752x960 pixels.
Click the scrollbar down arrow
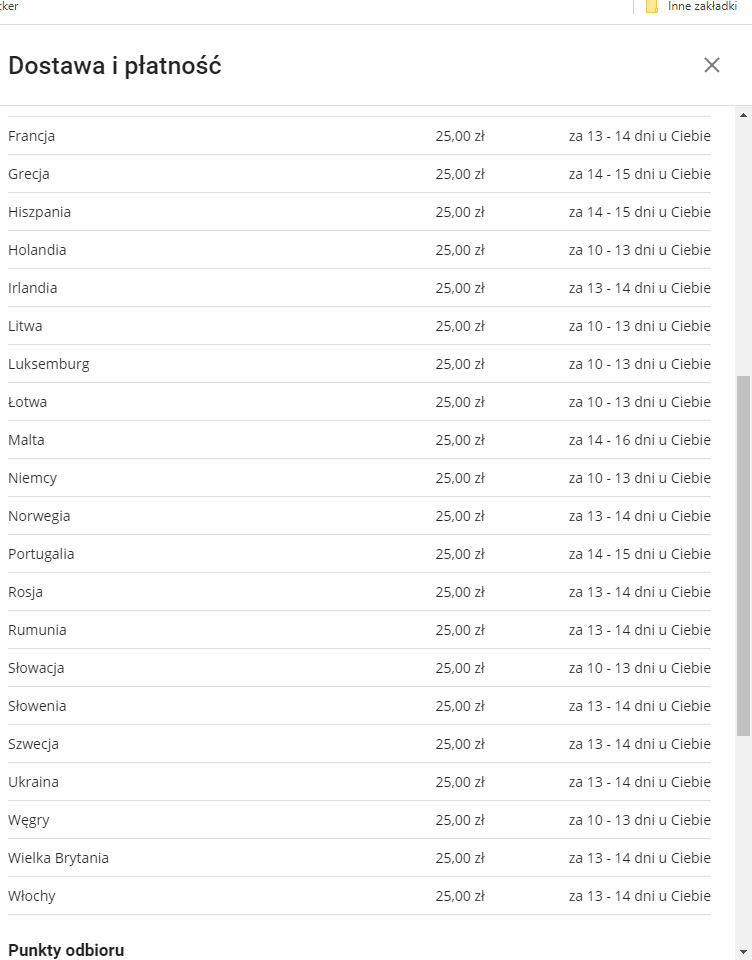coord(743,951)
